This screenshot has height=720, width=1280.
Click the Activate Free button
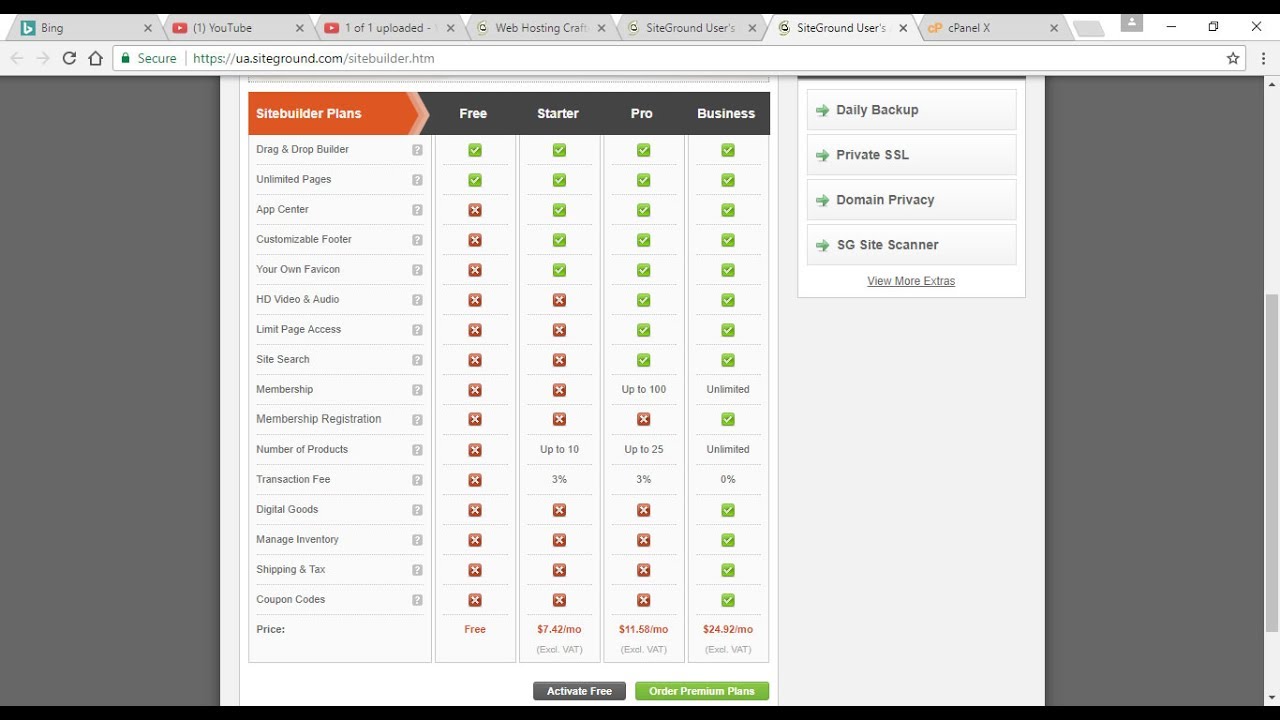click(579, 691)
